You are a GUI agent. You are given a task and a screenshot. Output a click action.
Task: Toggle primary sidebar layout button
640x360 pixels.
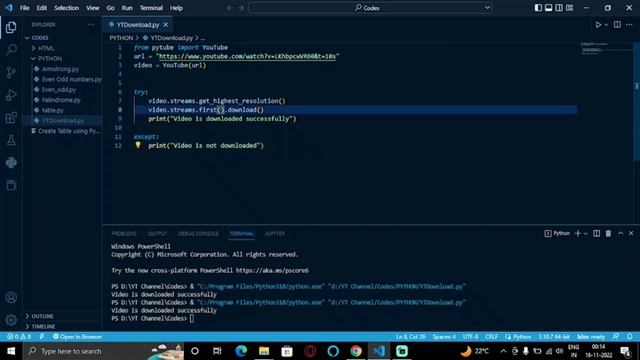pyautogui.click(x=538, y=8)
